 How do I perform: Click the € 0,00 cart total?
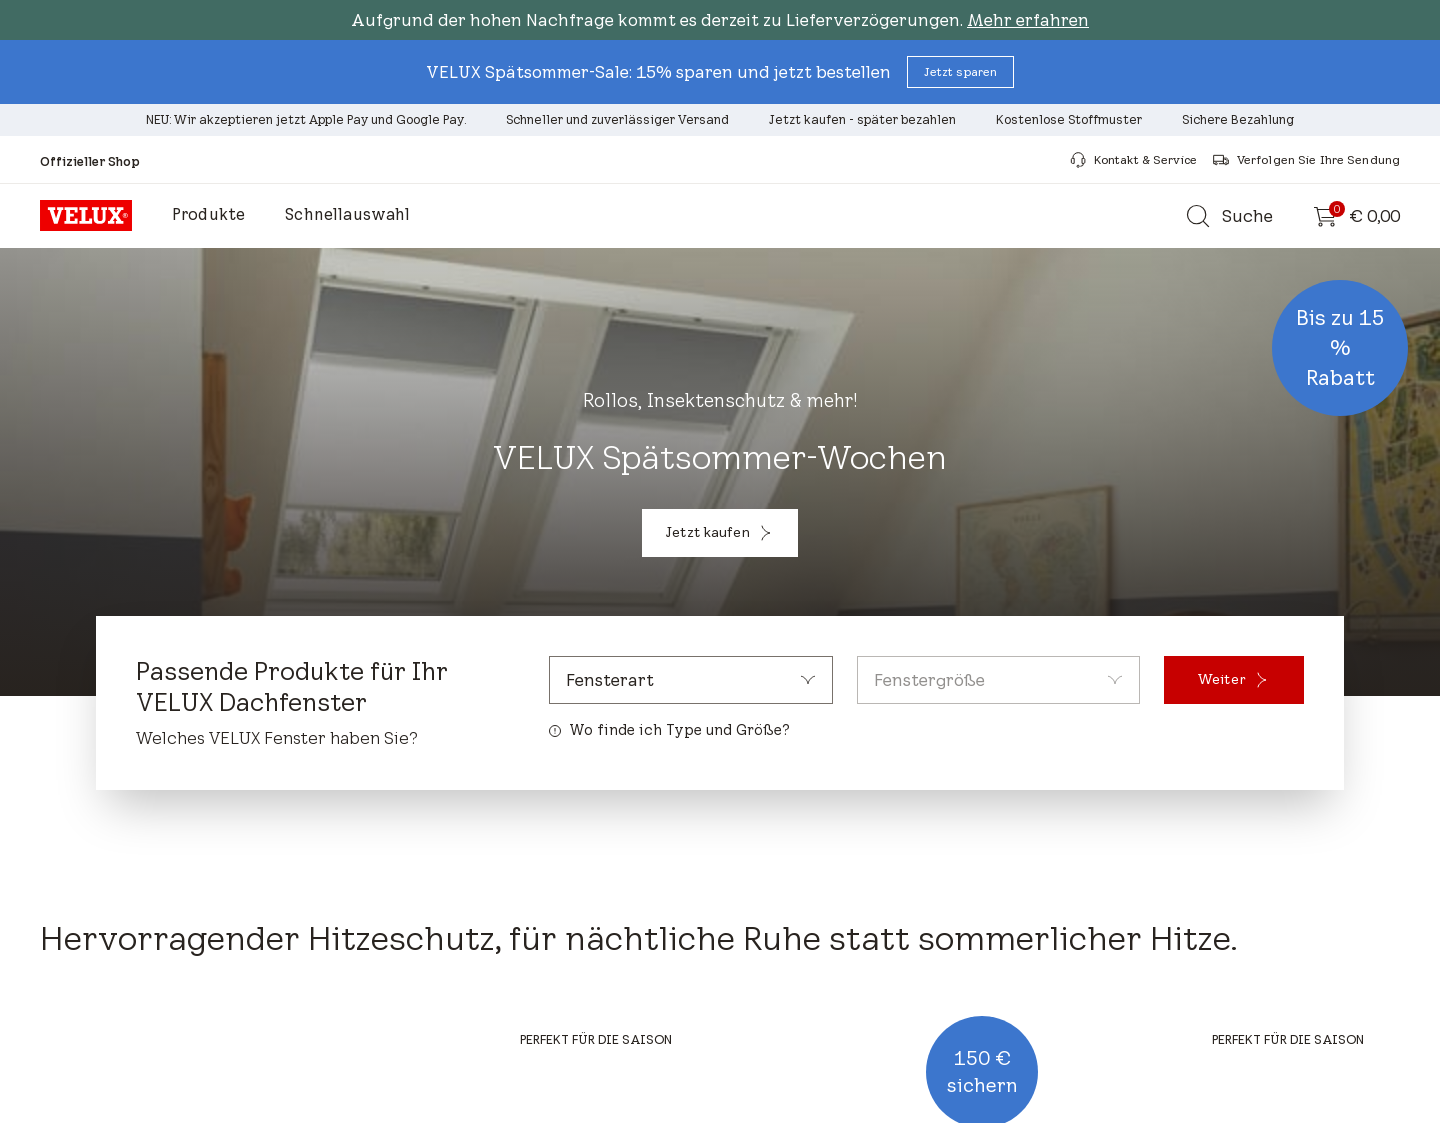coord(1375,216)
